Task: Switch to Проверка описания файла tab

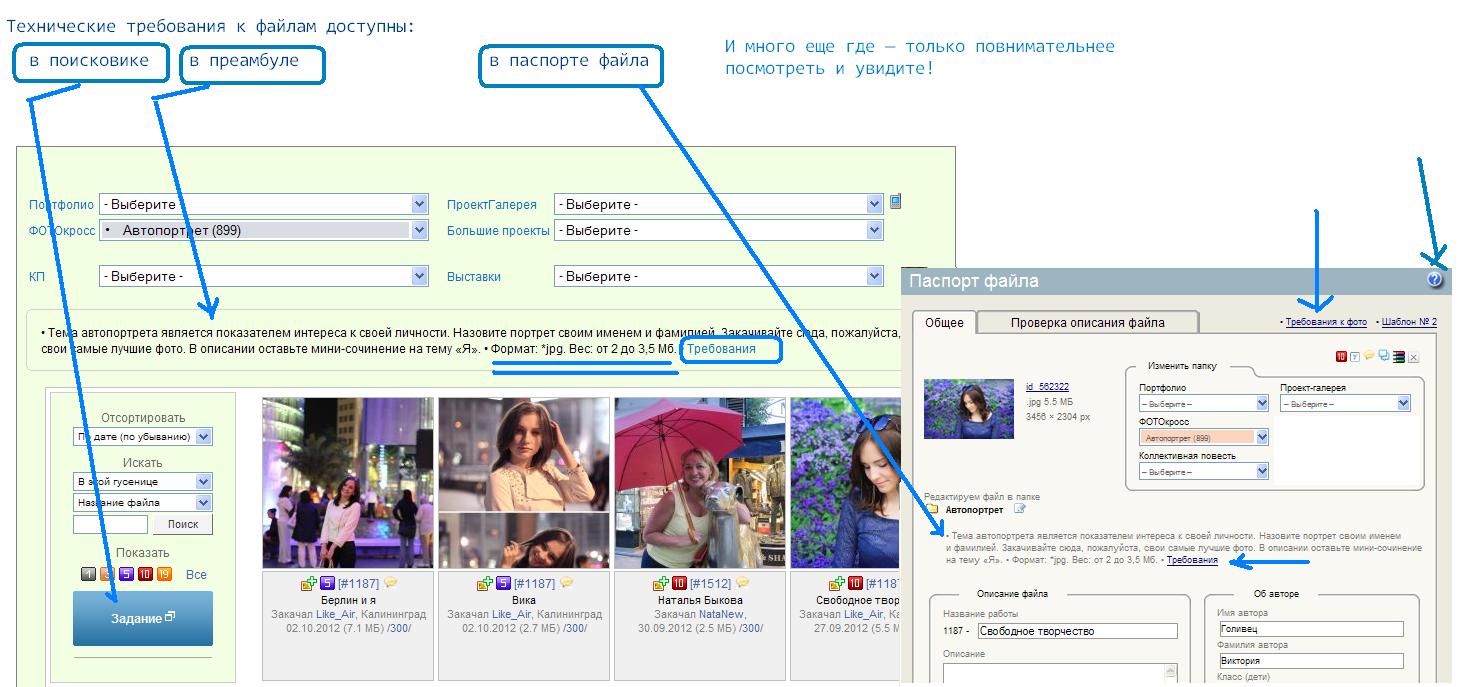Action: click(1087, 322)
